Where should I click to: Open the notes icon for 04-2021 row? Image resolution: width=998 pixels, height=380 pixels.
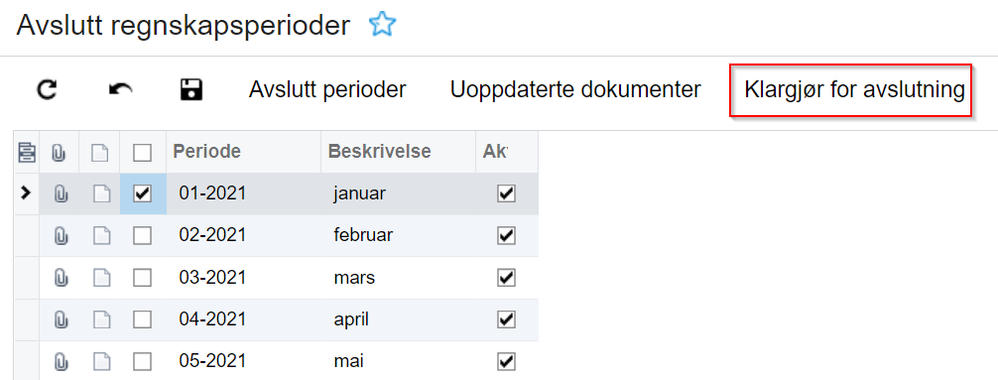coord(101,320)
